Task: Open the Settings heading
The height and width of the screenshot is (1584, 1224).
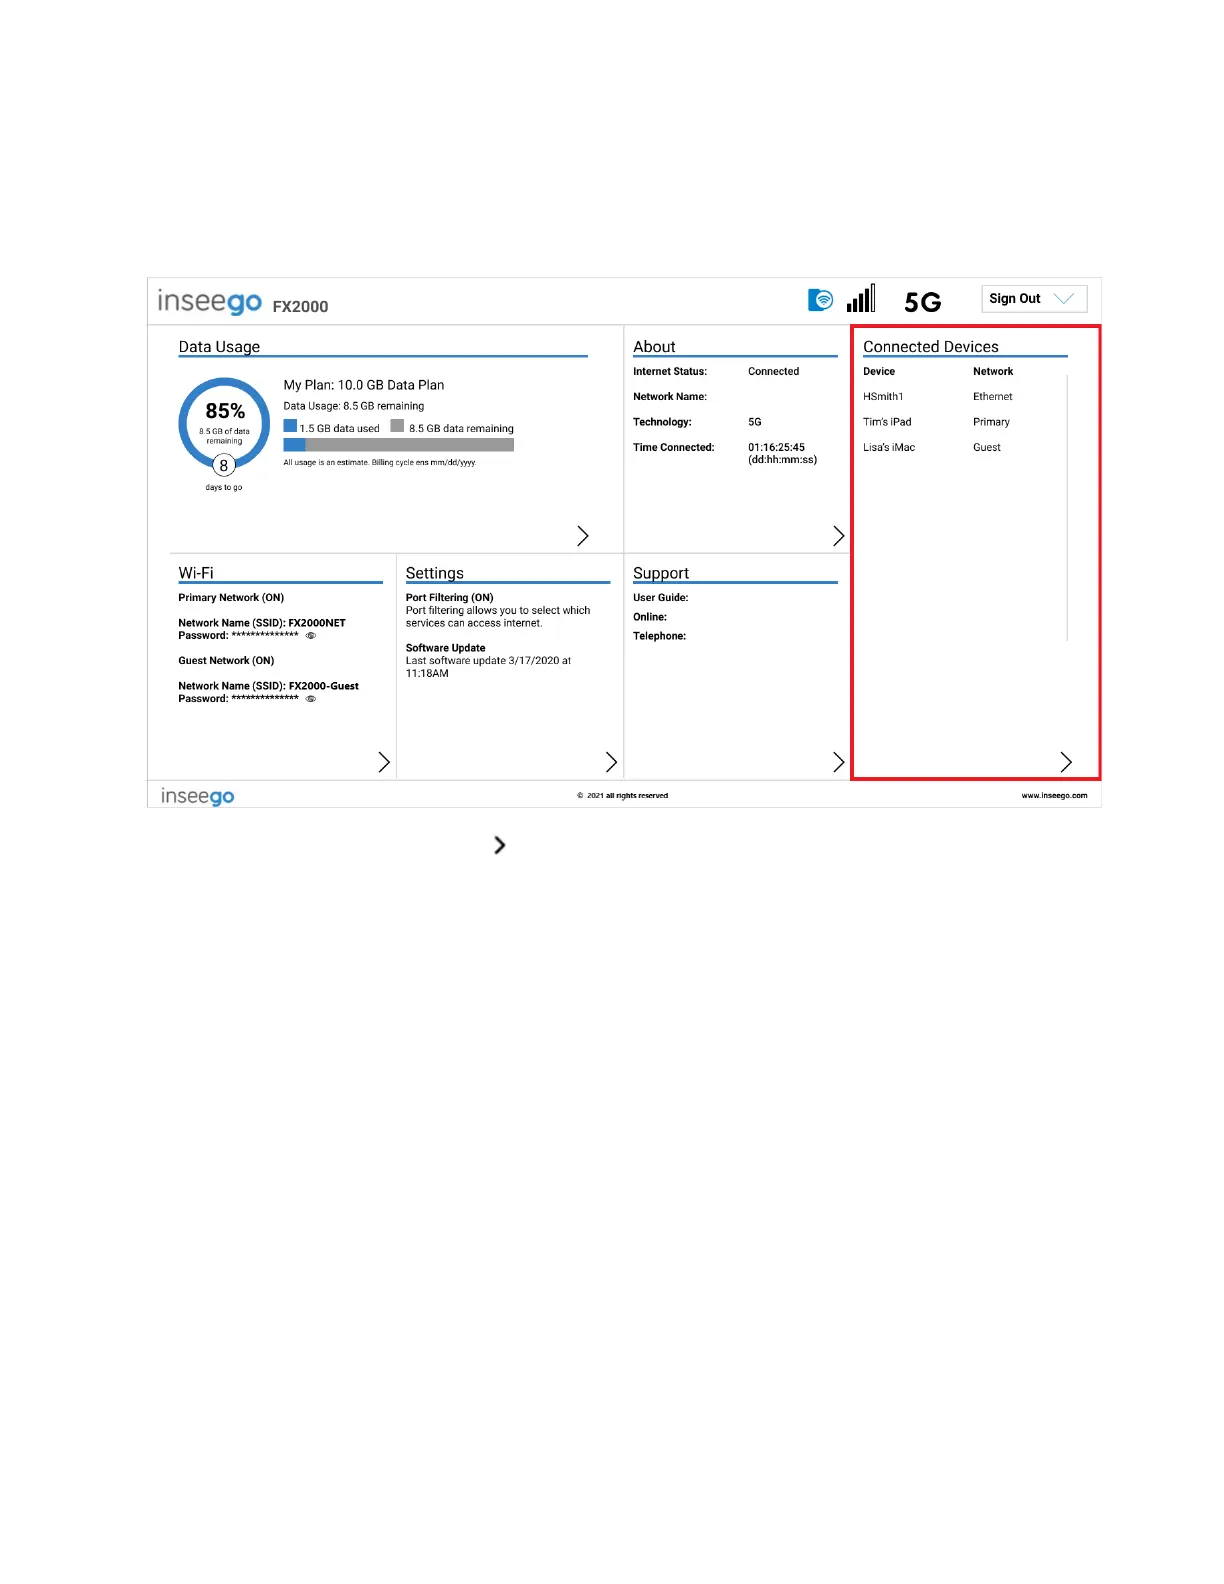Action: click(x=435, y=573)
